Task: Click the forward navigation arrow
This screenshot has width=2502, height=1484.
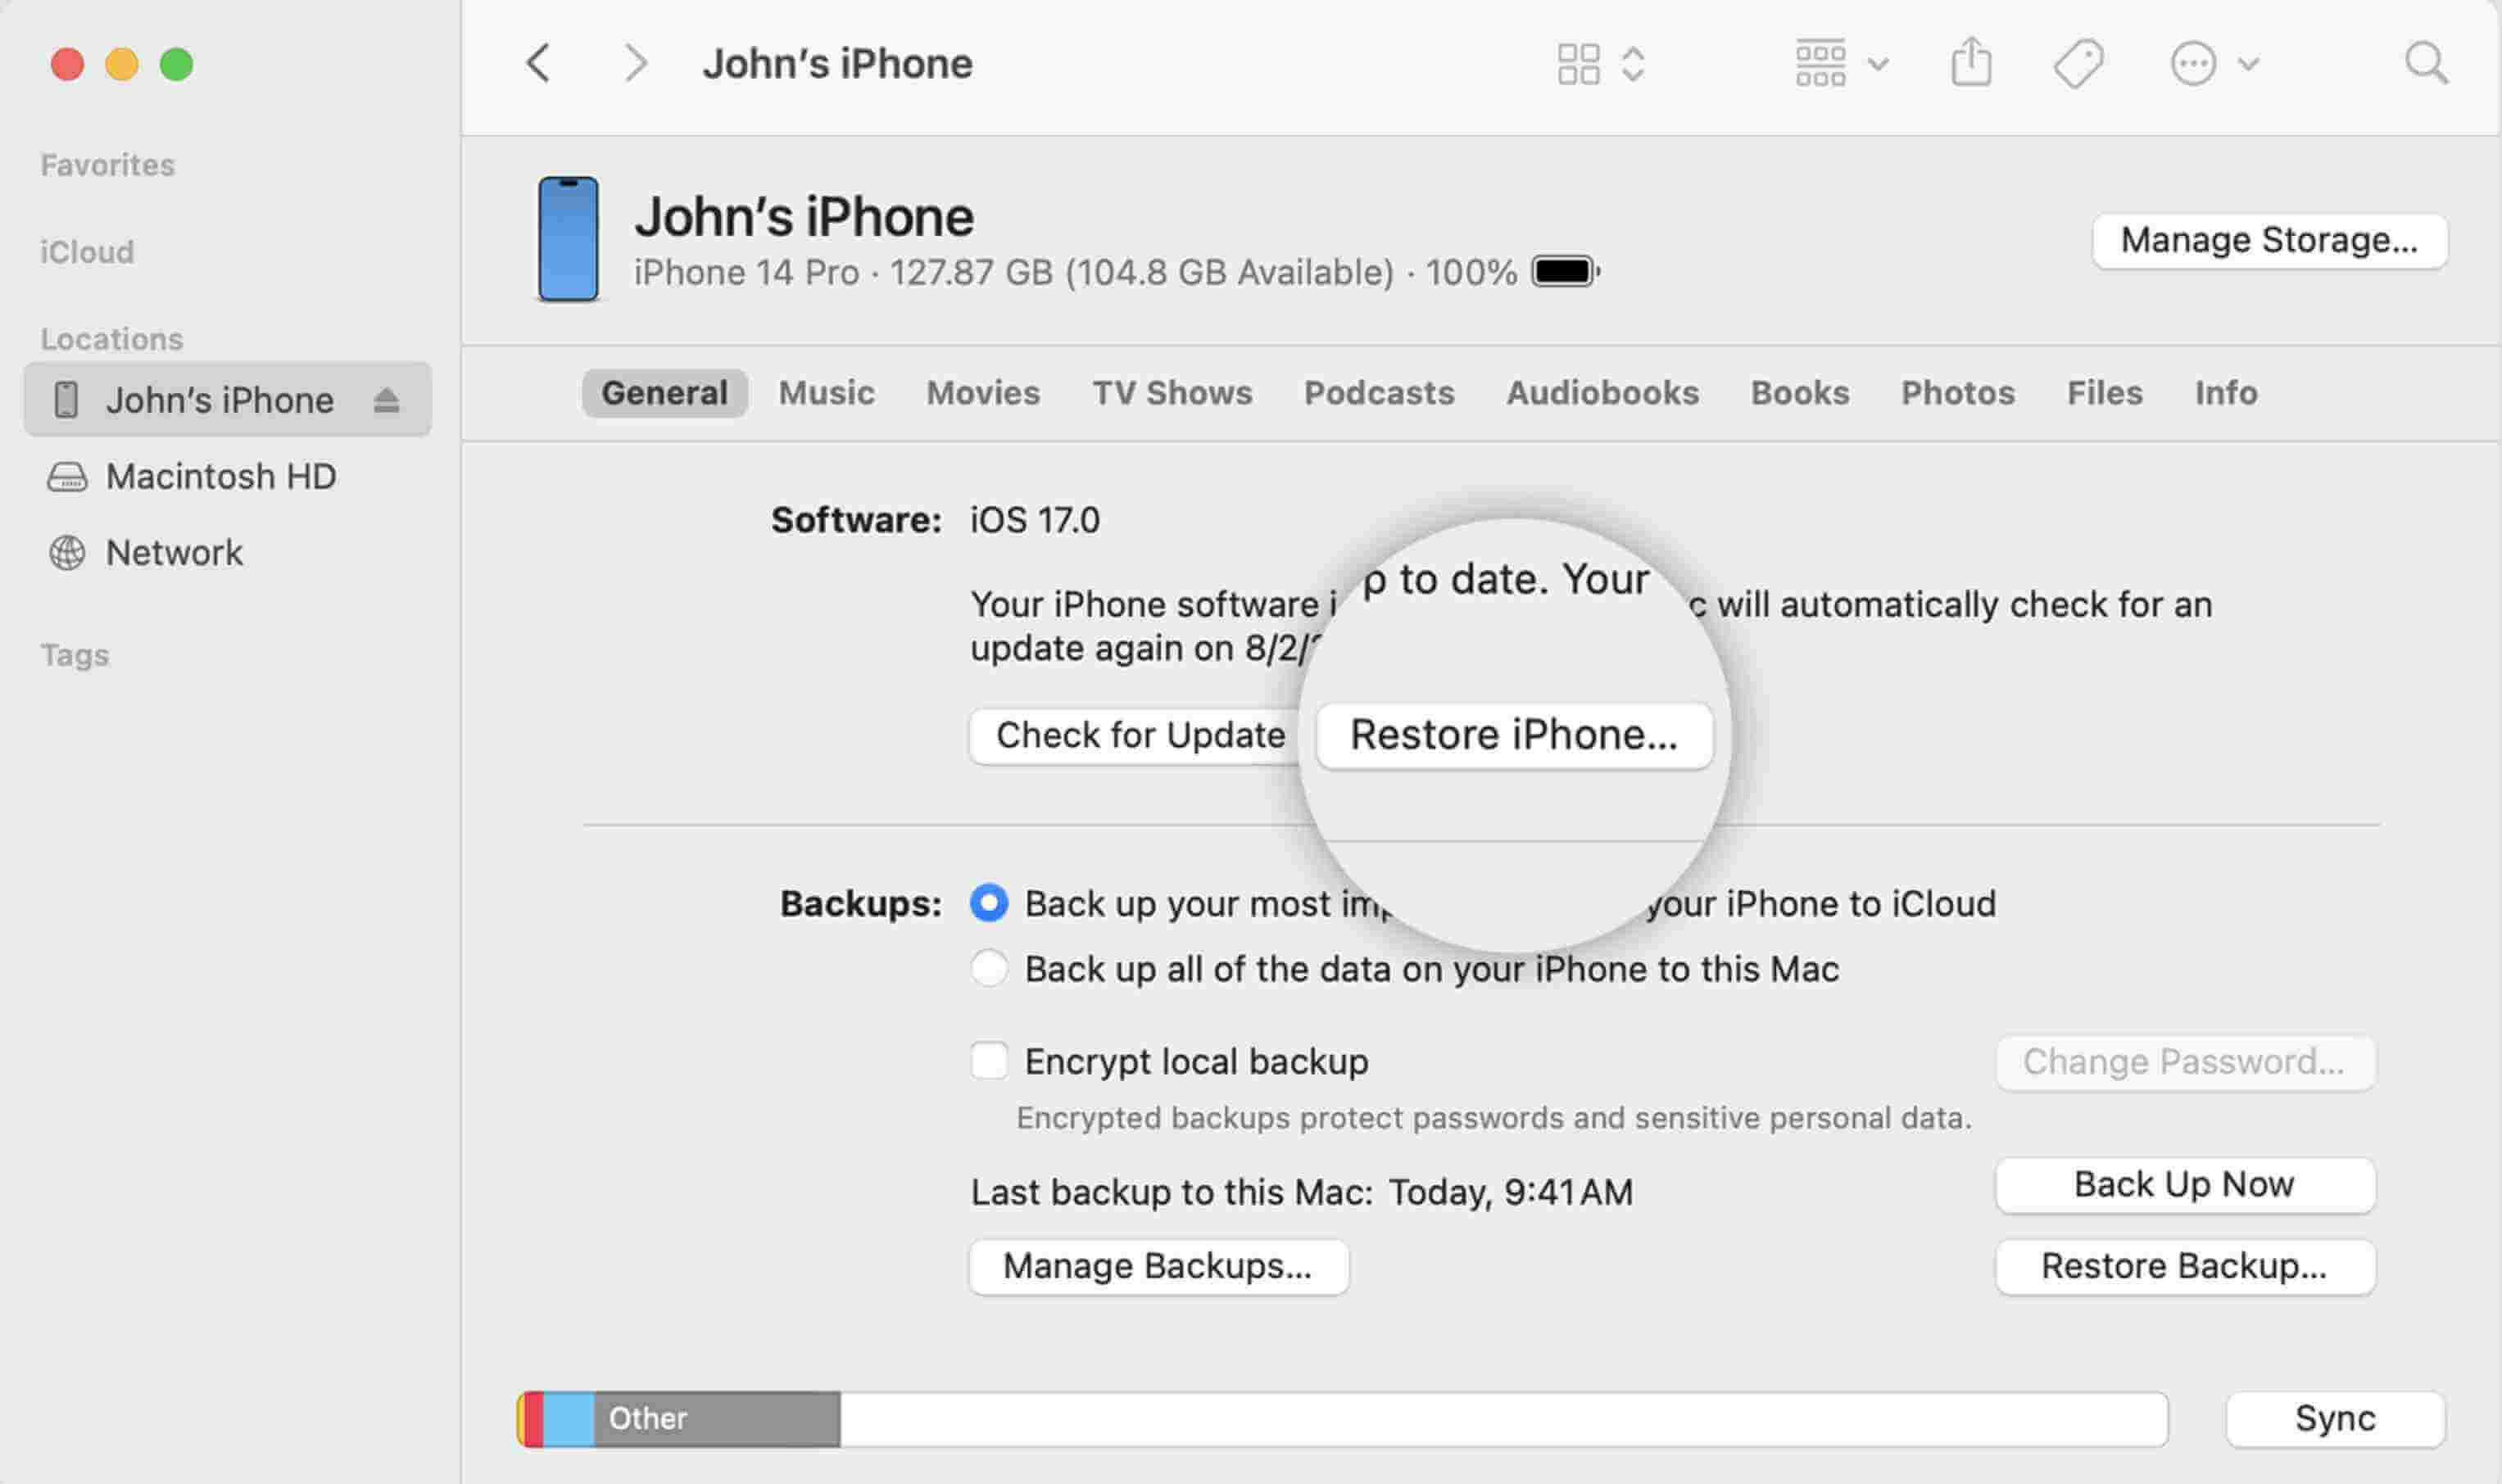Action: pos(635,64)
